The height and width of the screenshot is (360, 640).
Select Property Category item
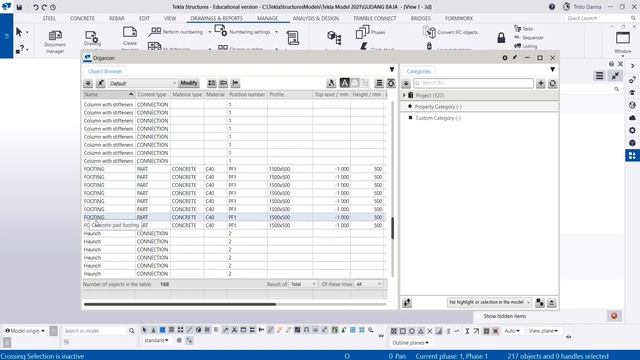pos(438,107)
